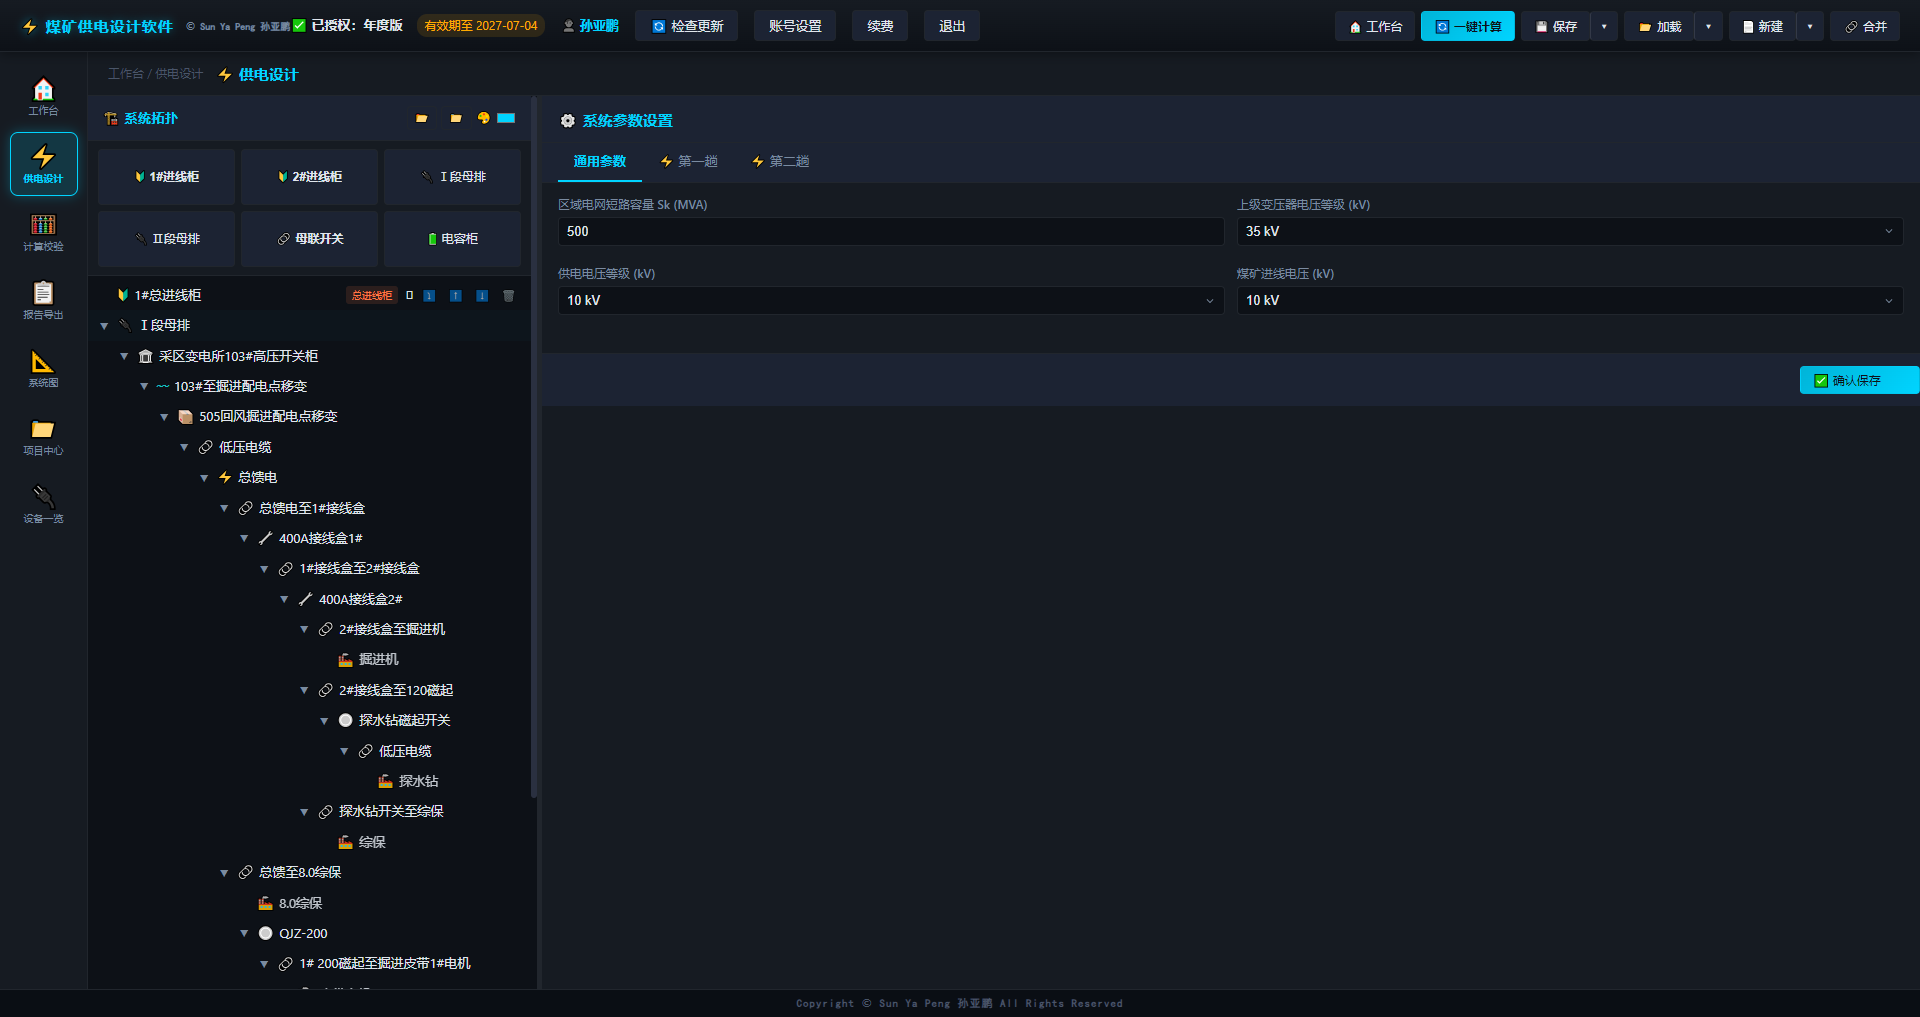The image size is (1920, 1017).
Task: Switch to 第一趟 tab
Action: coord(689,162)
